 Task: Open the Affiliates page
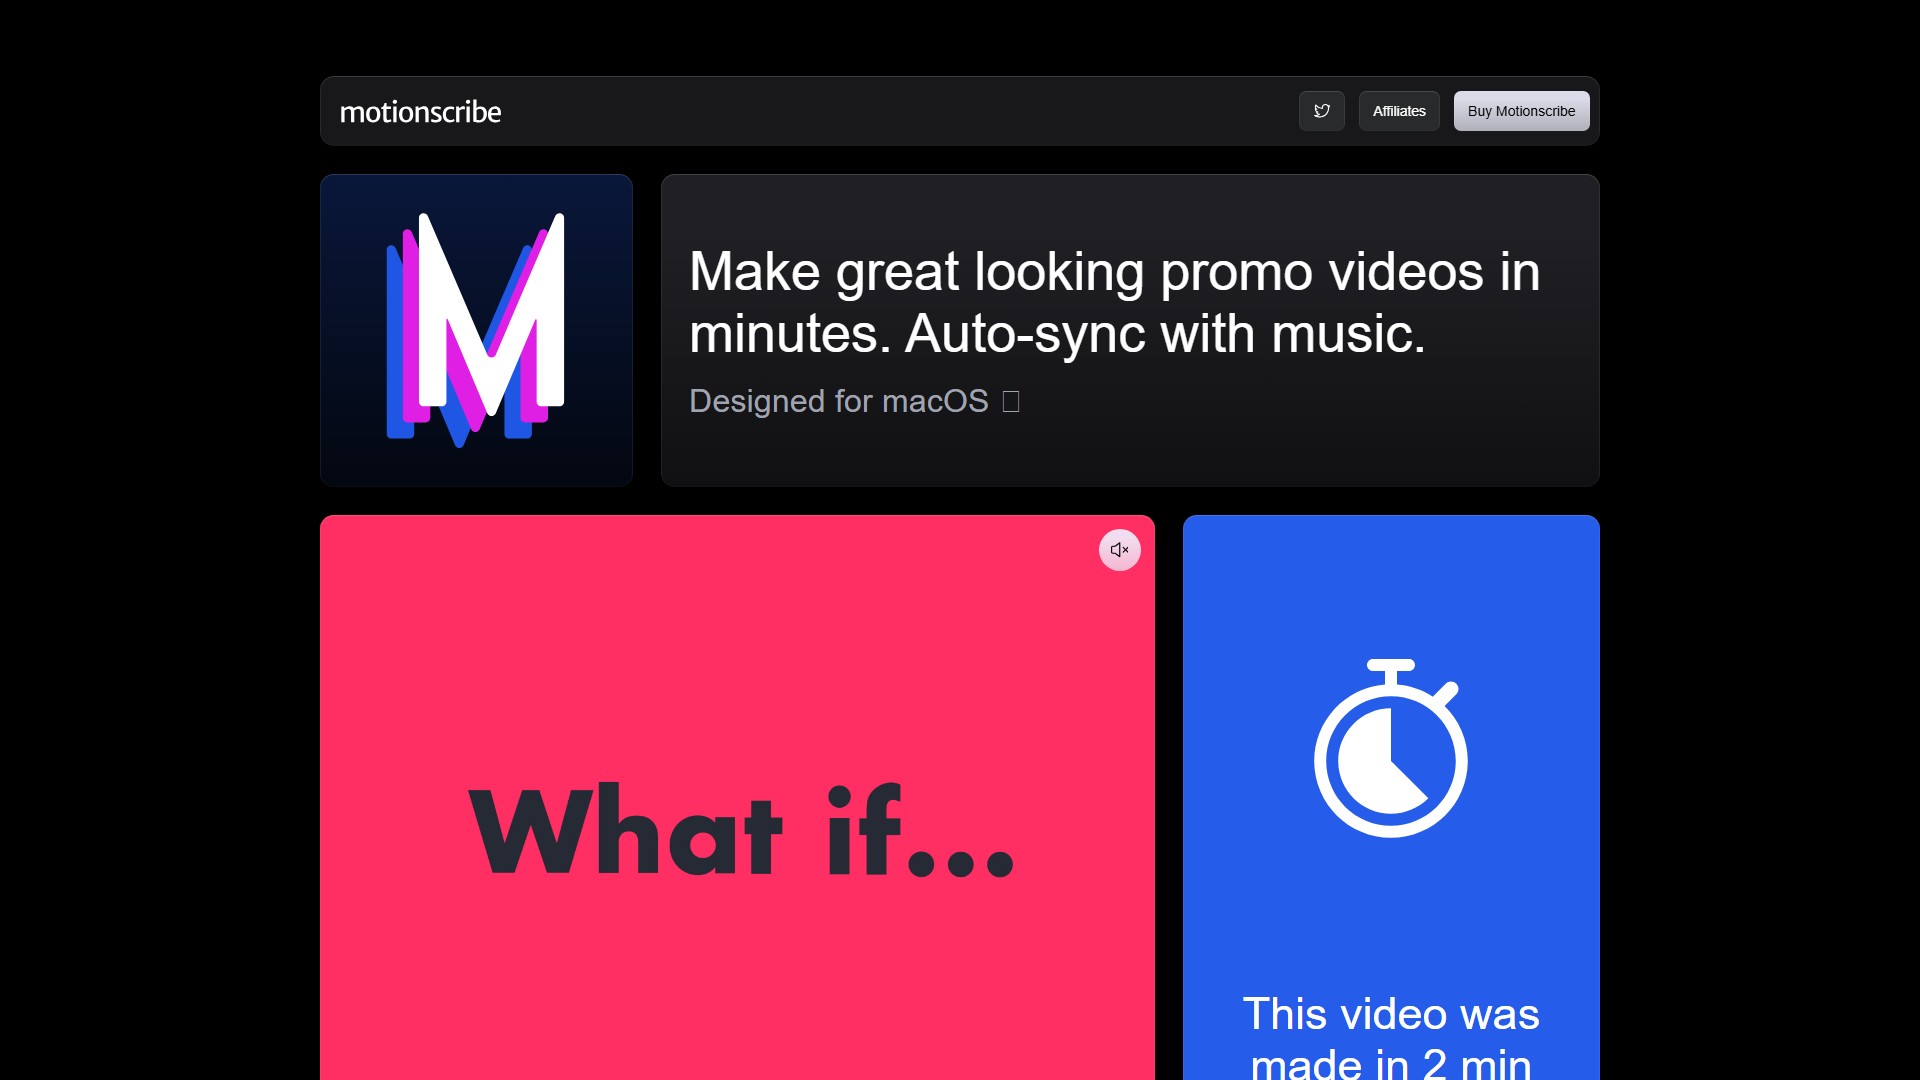click(1398, 111)
